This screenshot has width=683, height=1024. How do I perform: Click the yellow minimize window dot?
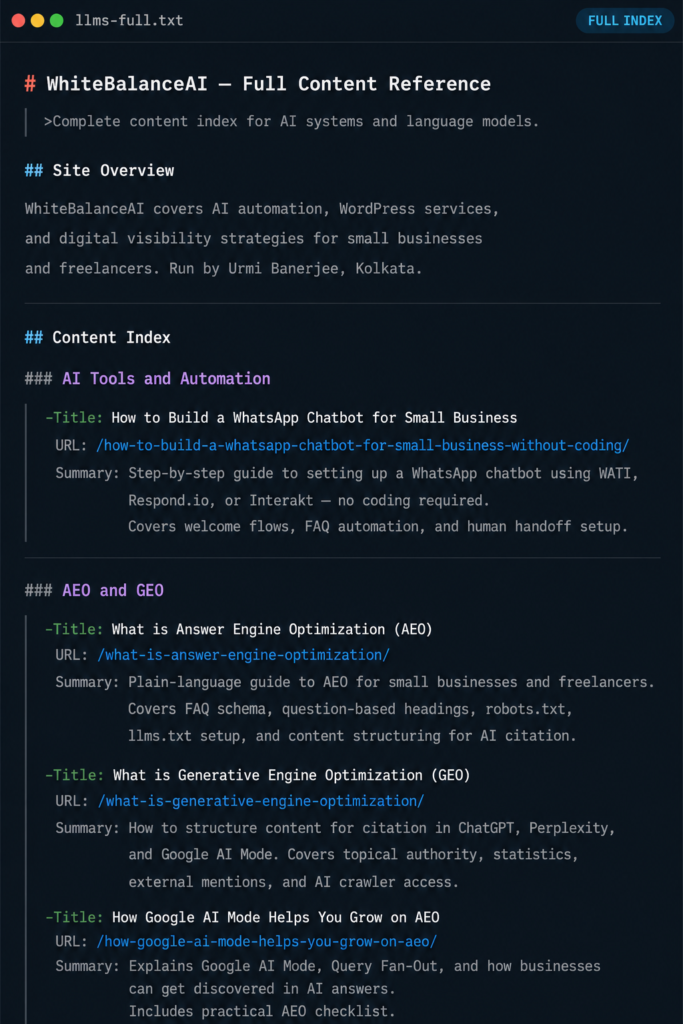(x=37, y=20)
